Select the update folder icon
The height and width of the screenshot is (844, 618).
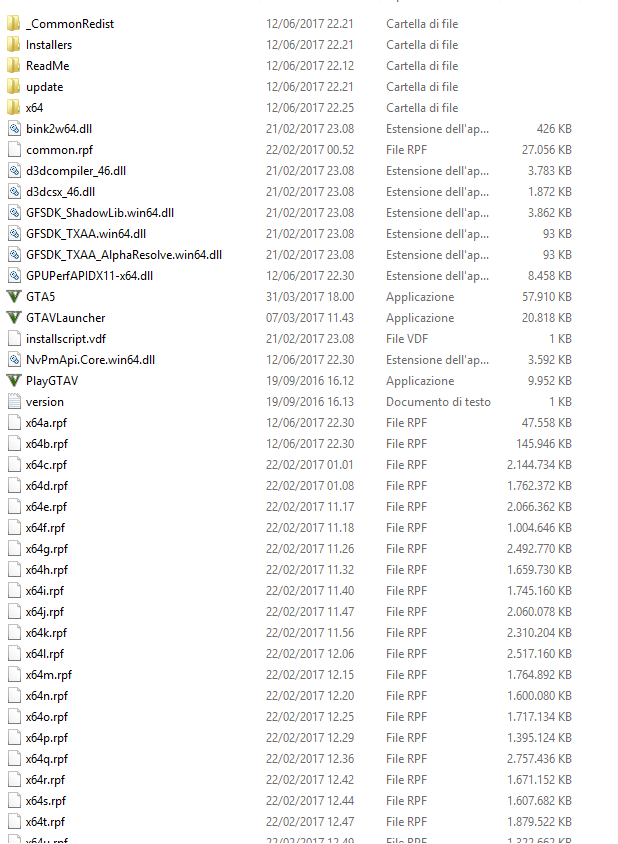tap(14, 87)
